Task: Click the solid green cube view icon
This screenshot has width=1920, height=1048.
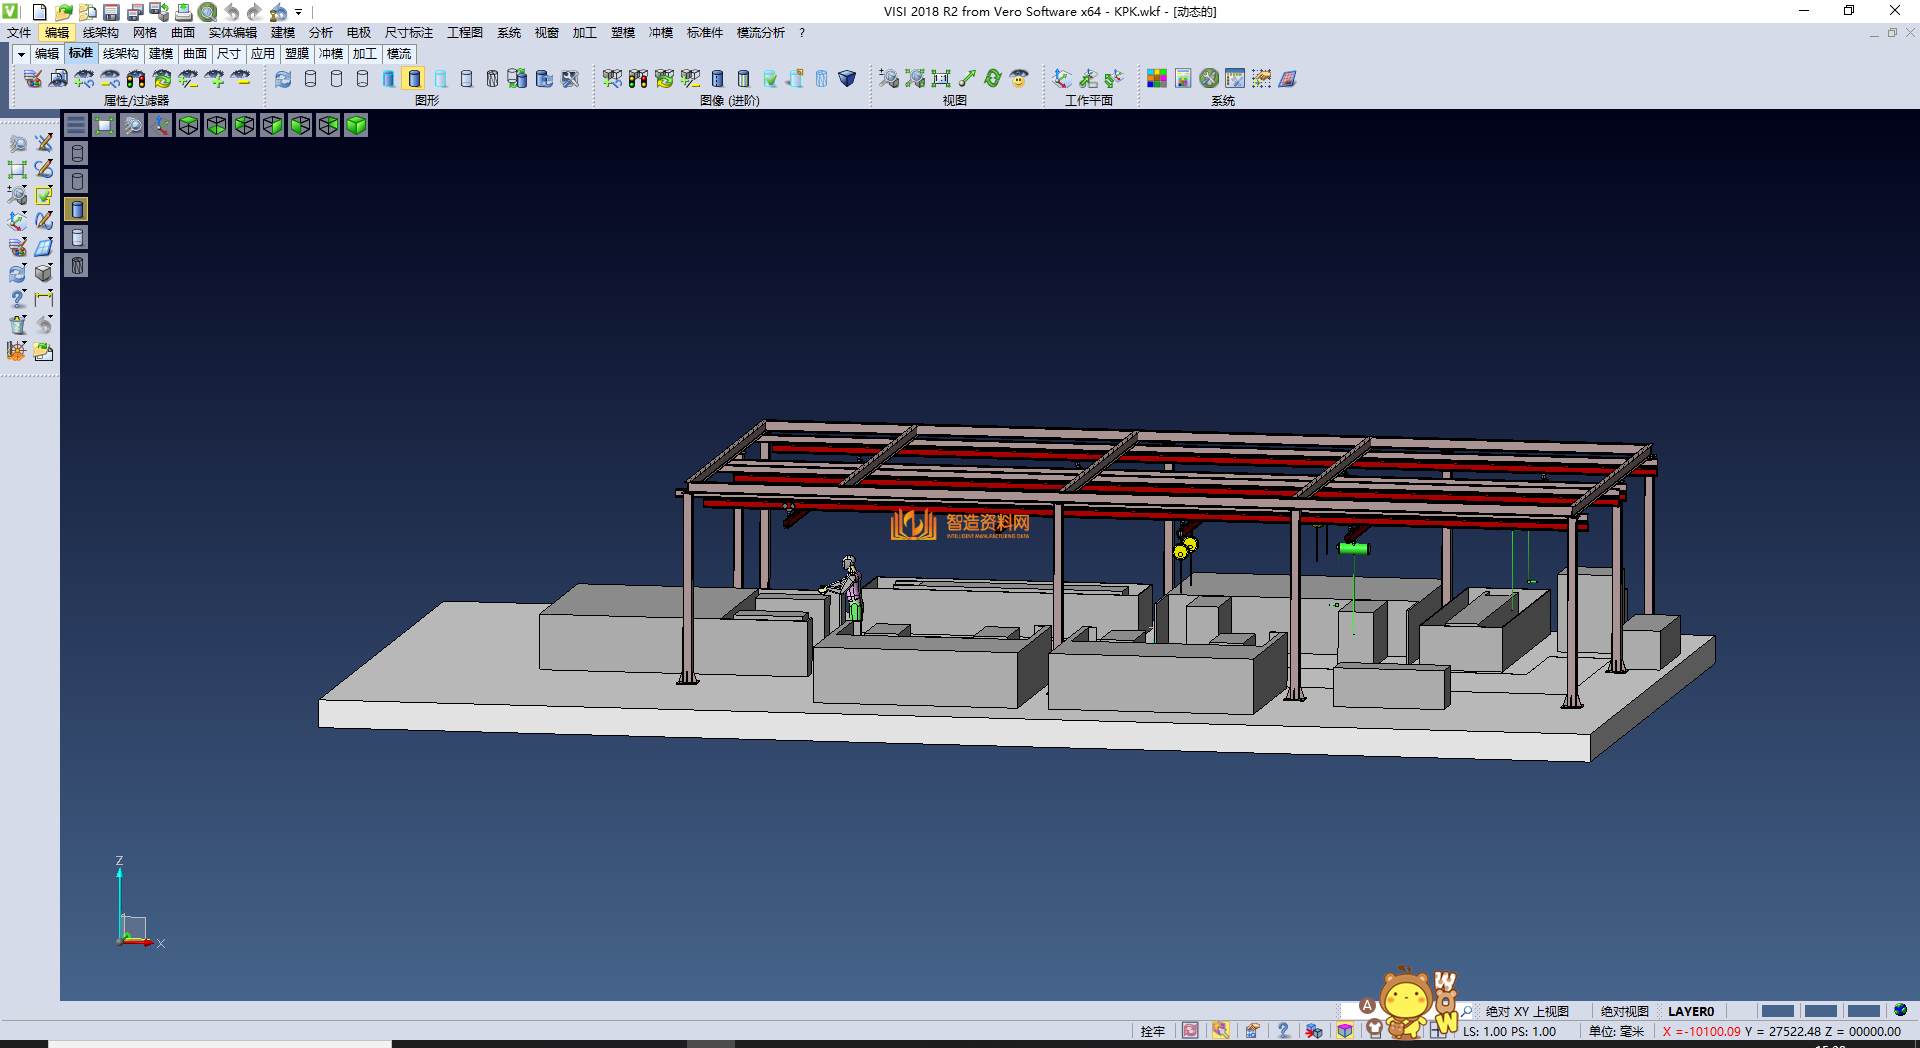Action: 356,125
